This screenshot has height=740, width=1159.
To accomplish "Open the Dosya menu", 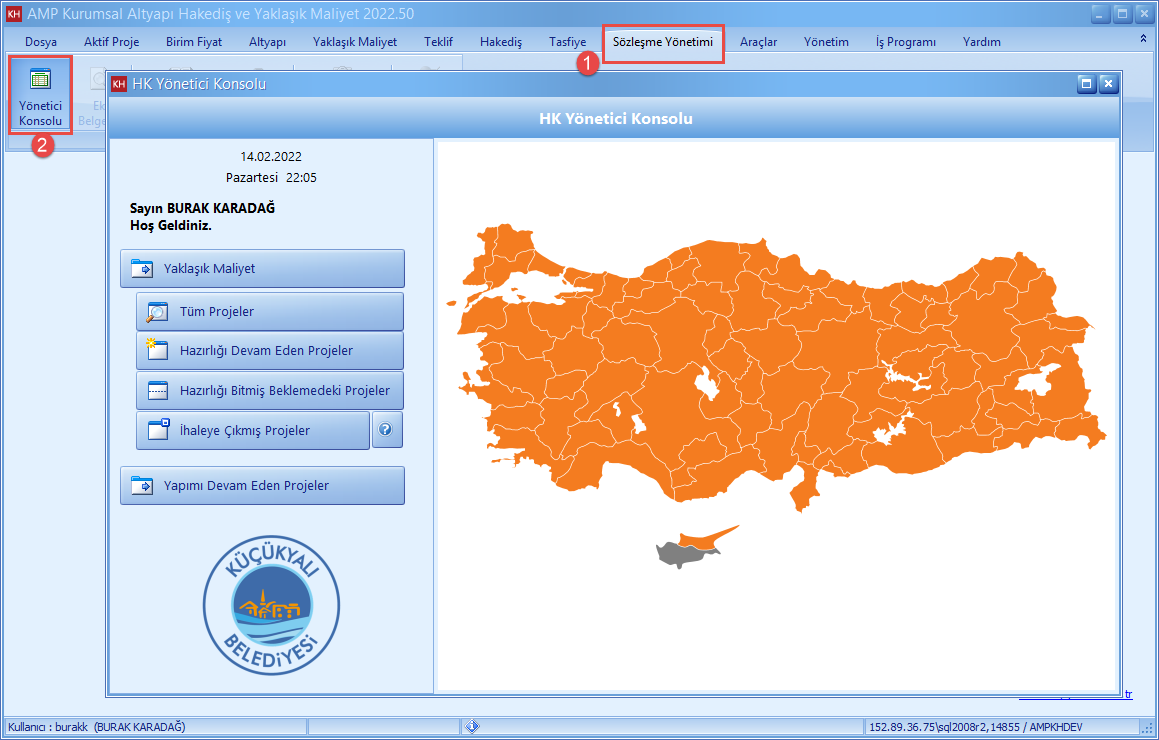I will (41, 42).
